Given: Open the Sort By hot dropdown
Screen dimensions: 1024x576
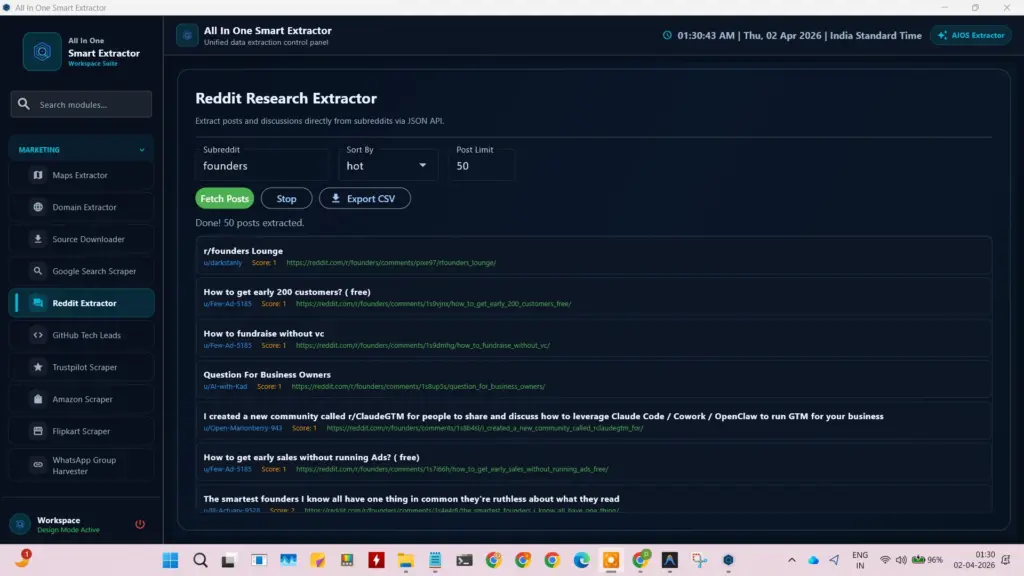Looking at the screenshot, I should [387, 166].
